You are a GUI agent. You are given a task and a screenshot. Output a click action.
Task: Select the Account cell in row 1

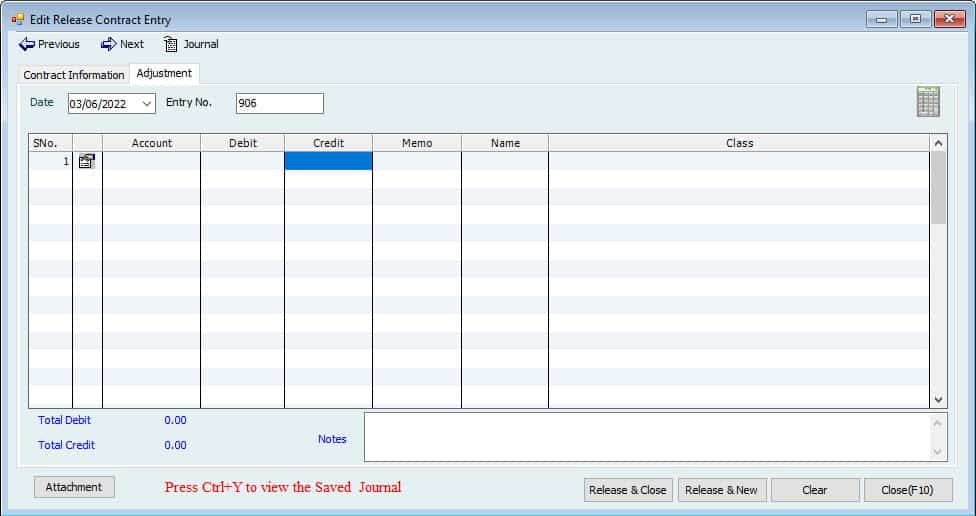152,161
